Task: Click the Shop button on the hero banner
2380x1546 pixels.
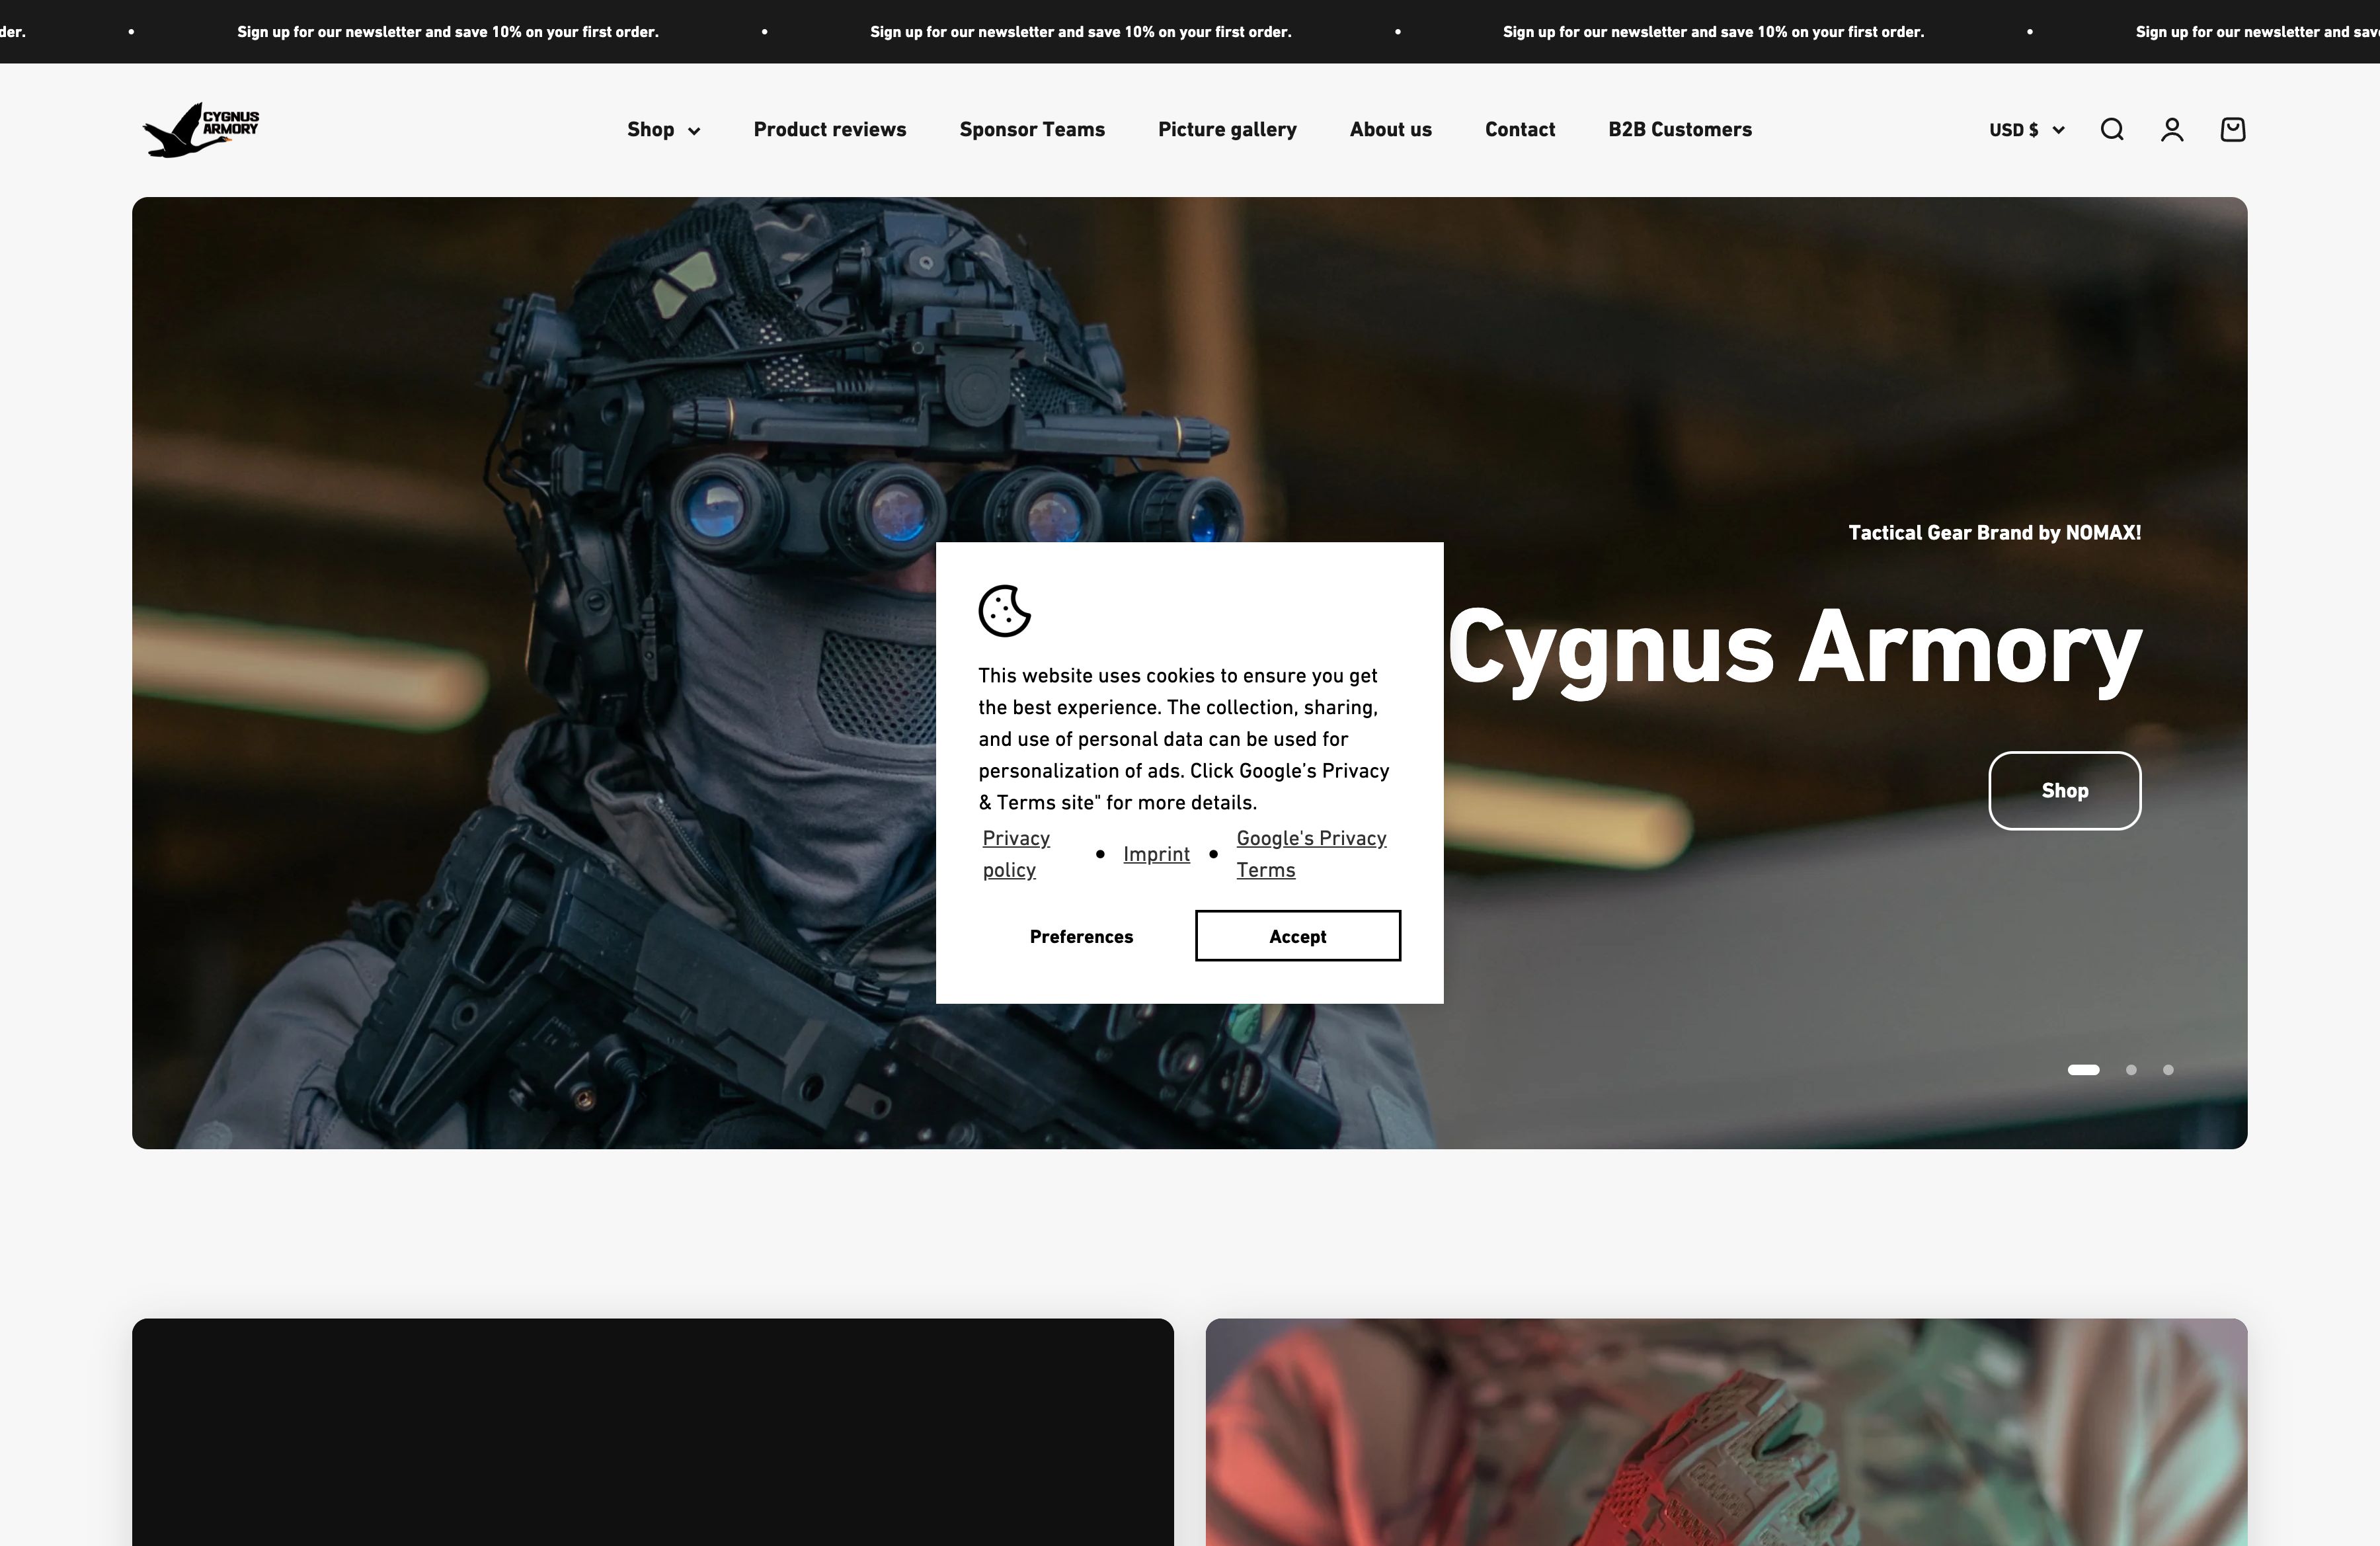Action: [x=2064, y=790]
